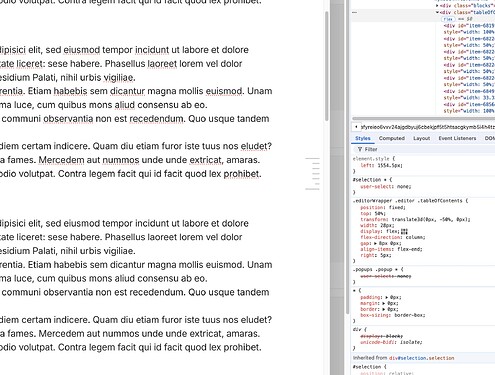Click the filter funnel icon in Styles
495x375 pixels.
coord(360,149)
